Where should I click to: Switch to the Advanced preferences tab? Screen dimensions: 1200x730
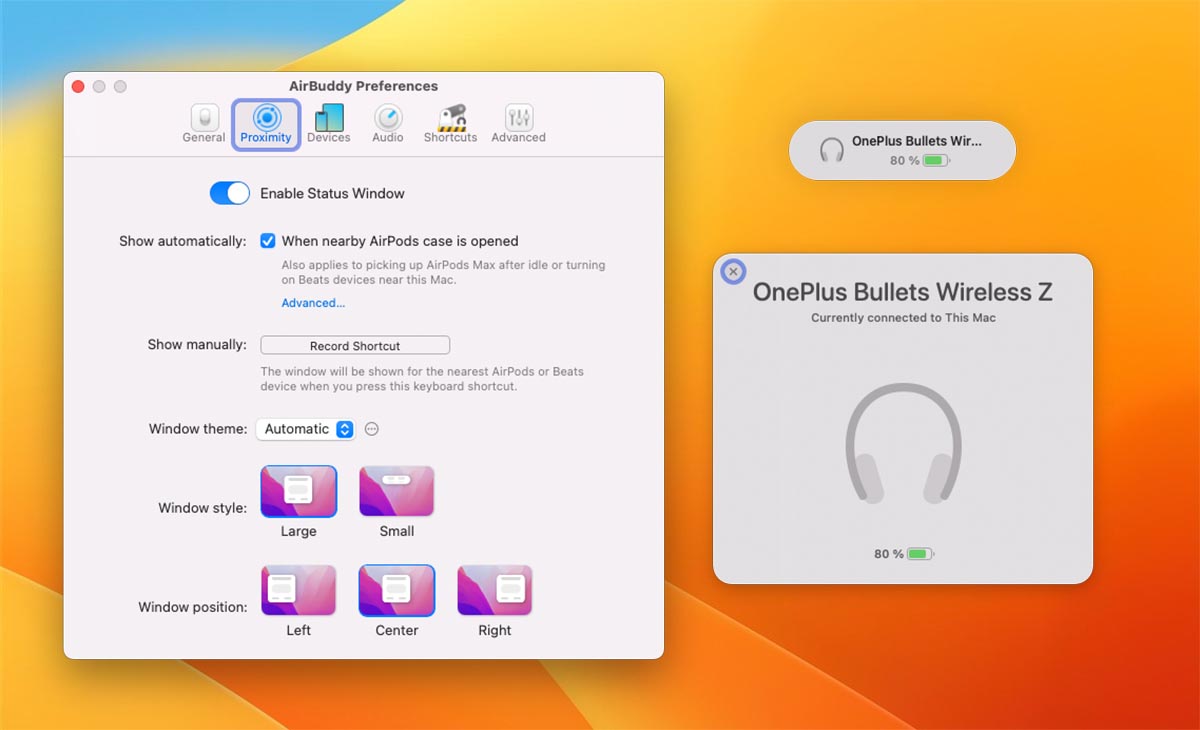(x=518, y=125)
